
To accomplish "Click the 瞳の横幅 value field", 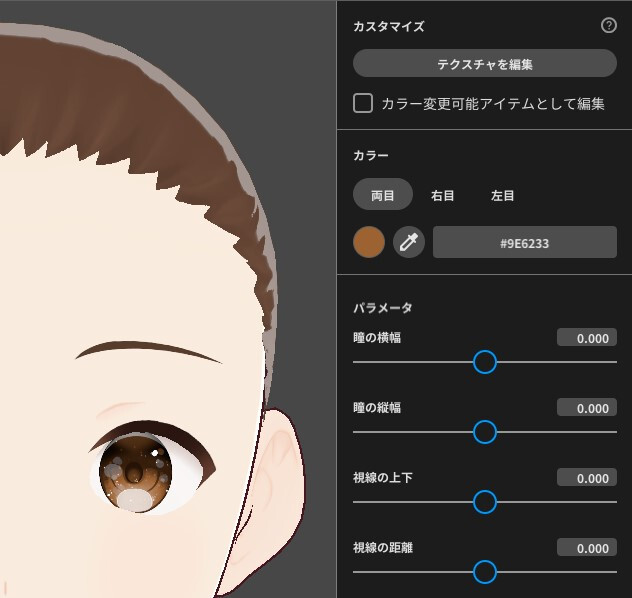I will click(586, 338).
